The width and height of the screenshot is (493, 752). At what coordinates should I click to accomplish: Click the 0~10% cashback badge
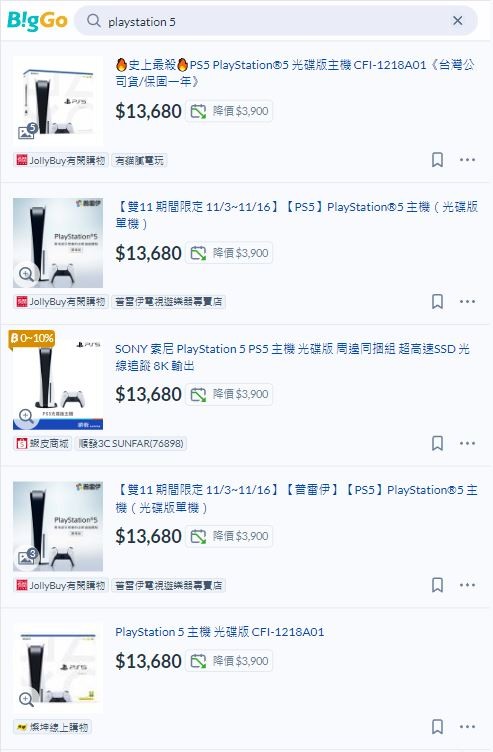pos(32,339)
